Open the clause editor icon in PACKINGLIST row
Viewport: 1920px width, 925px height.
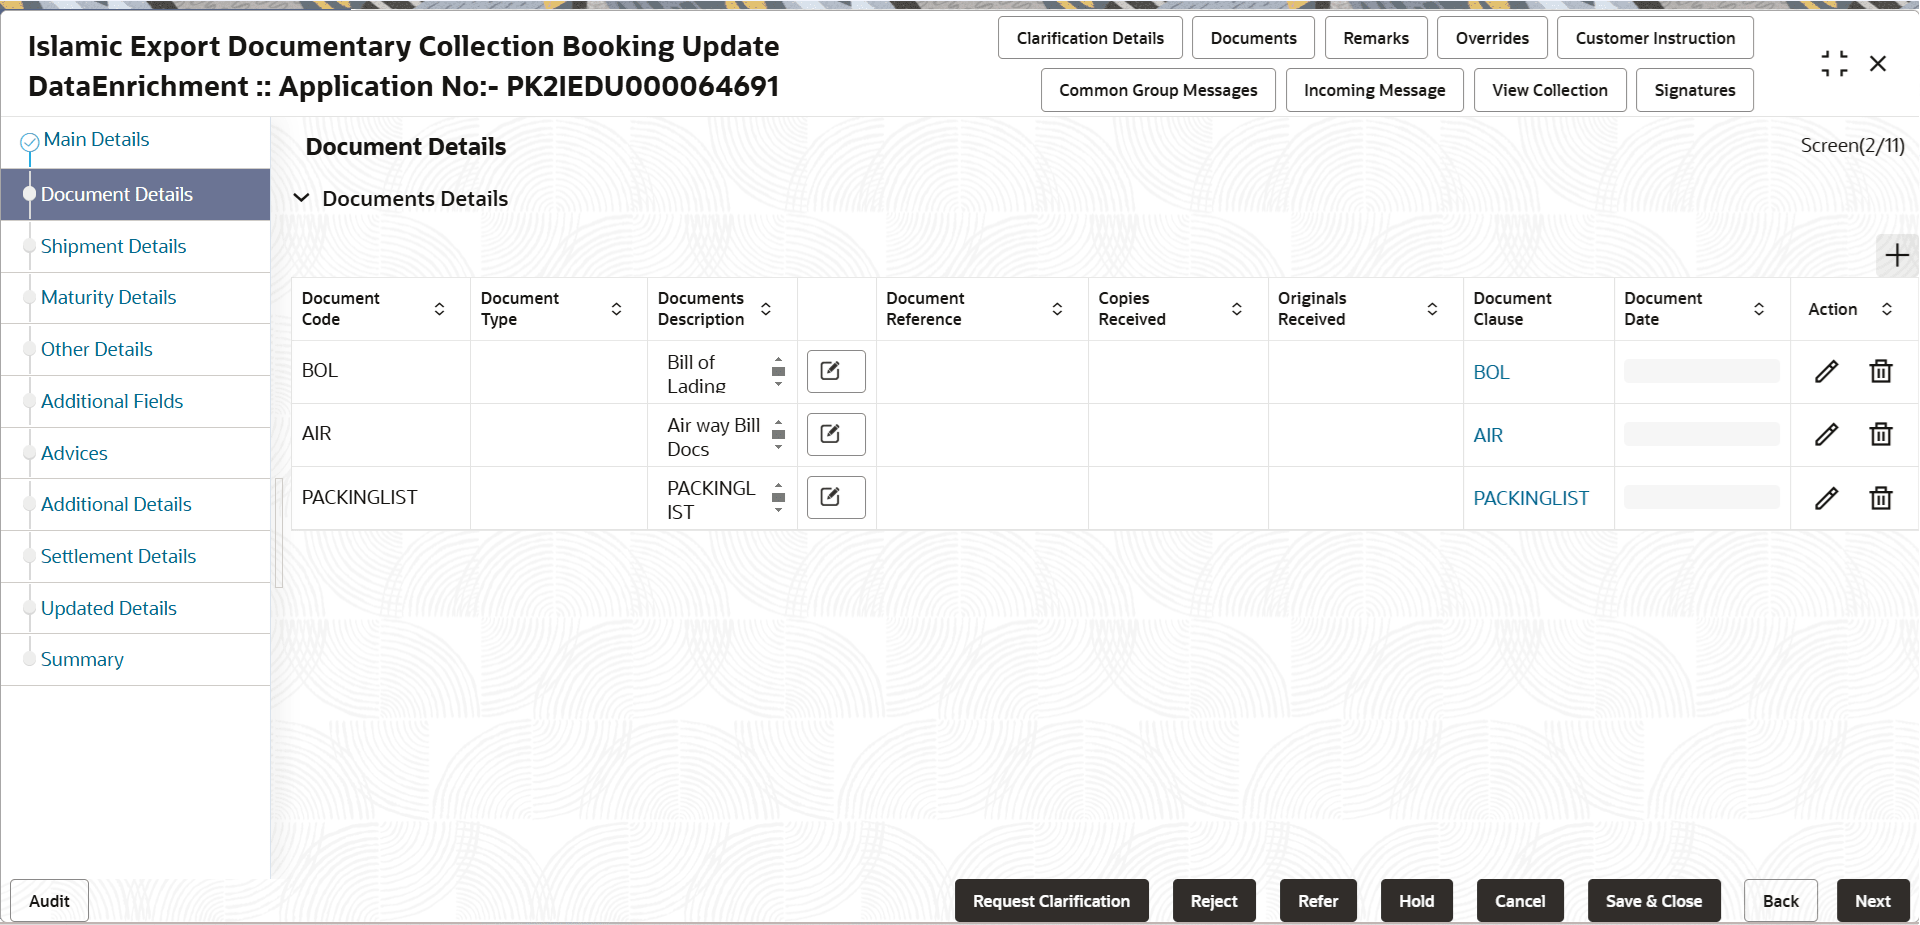[x=835, y=497]
